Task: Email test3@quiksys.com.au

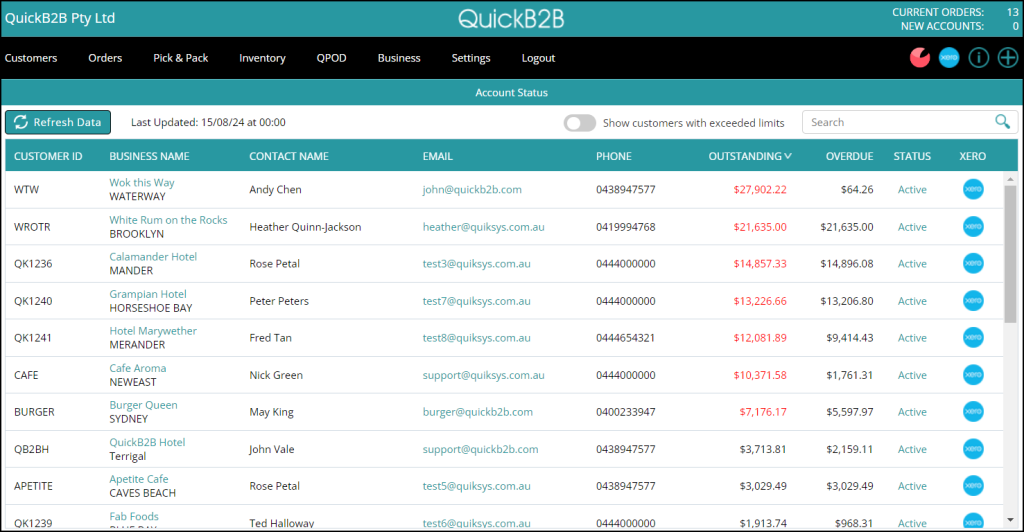Action: coord(476,264)
